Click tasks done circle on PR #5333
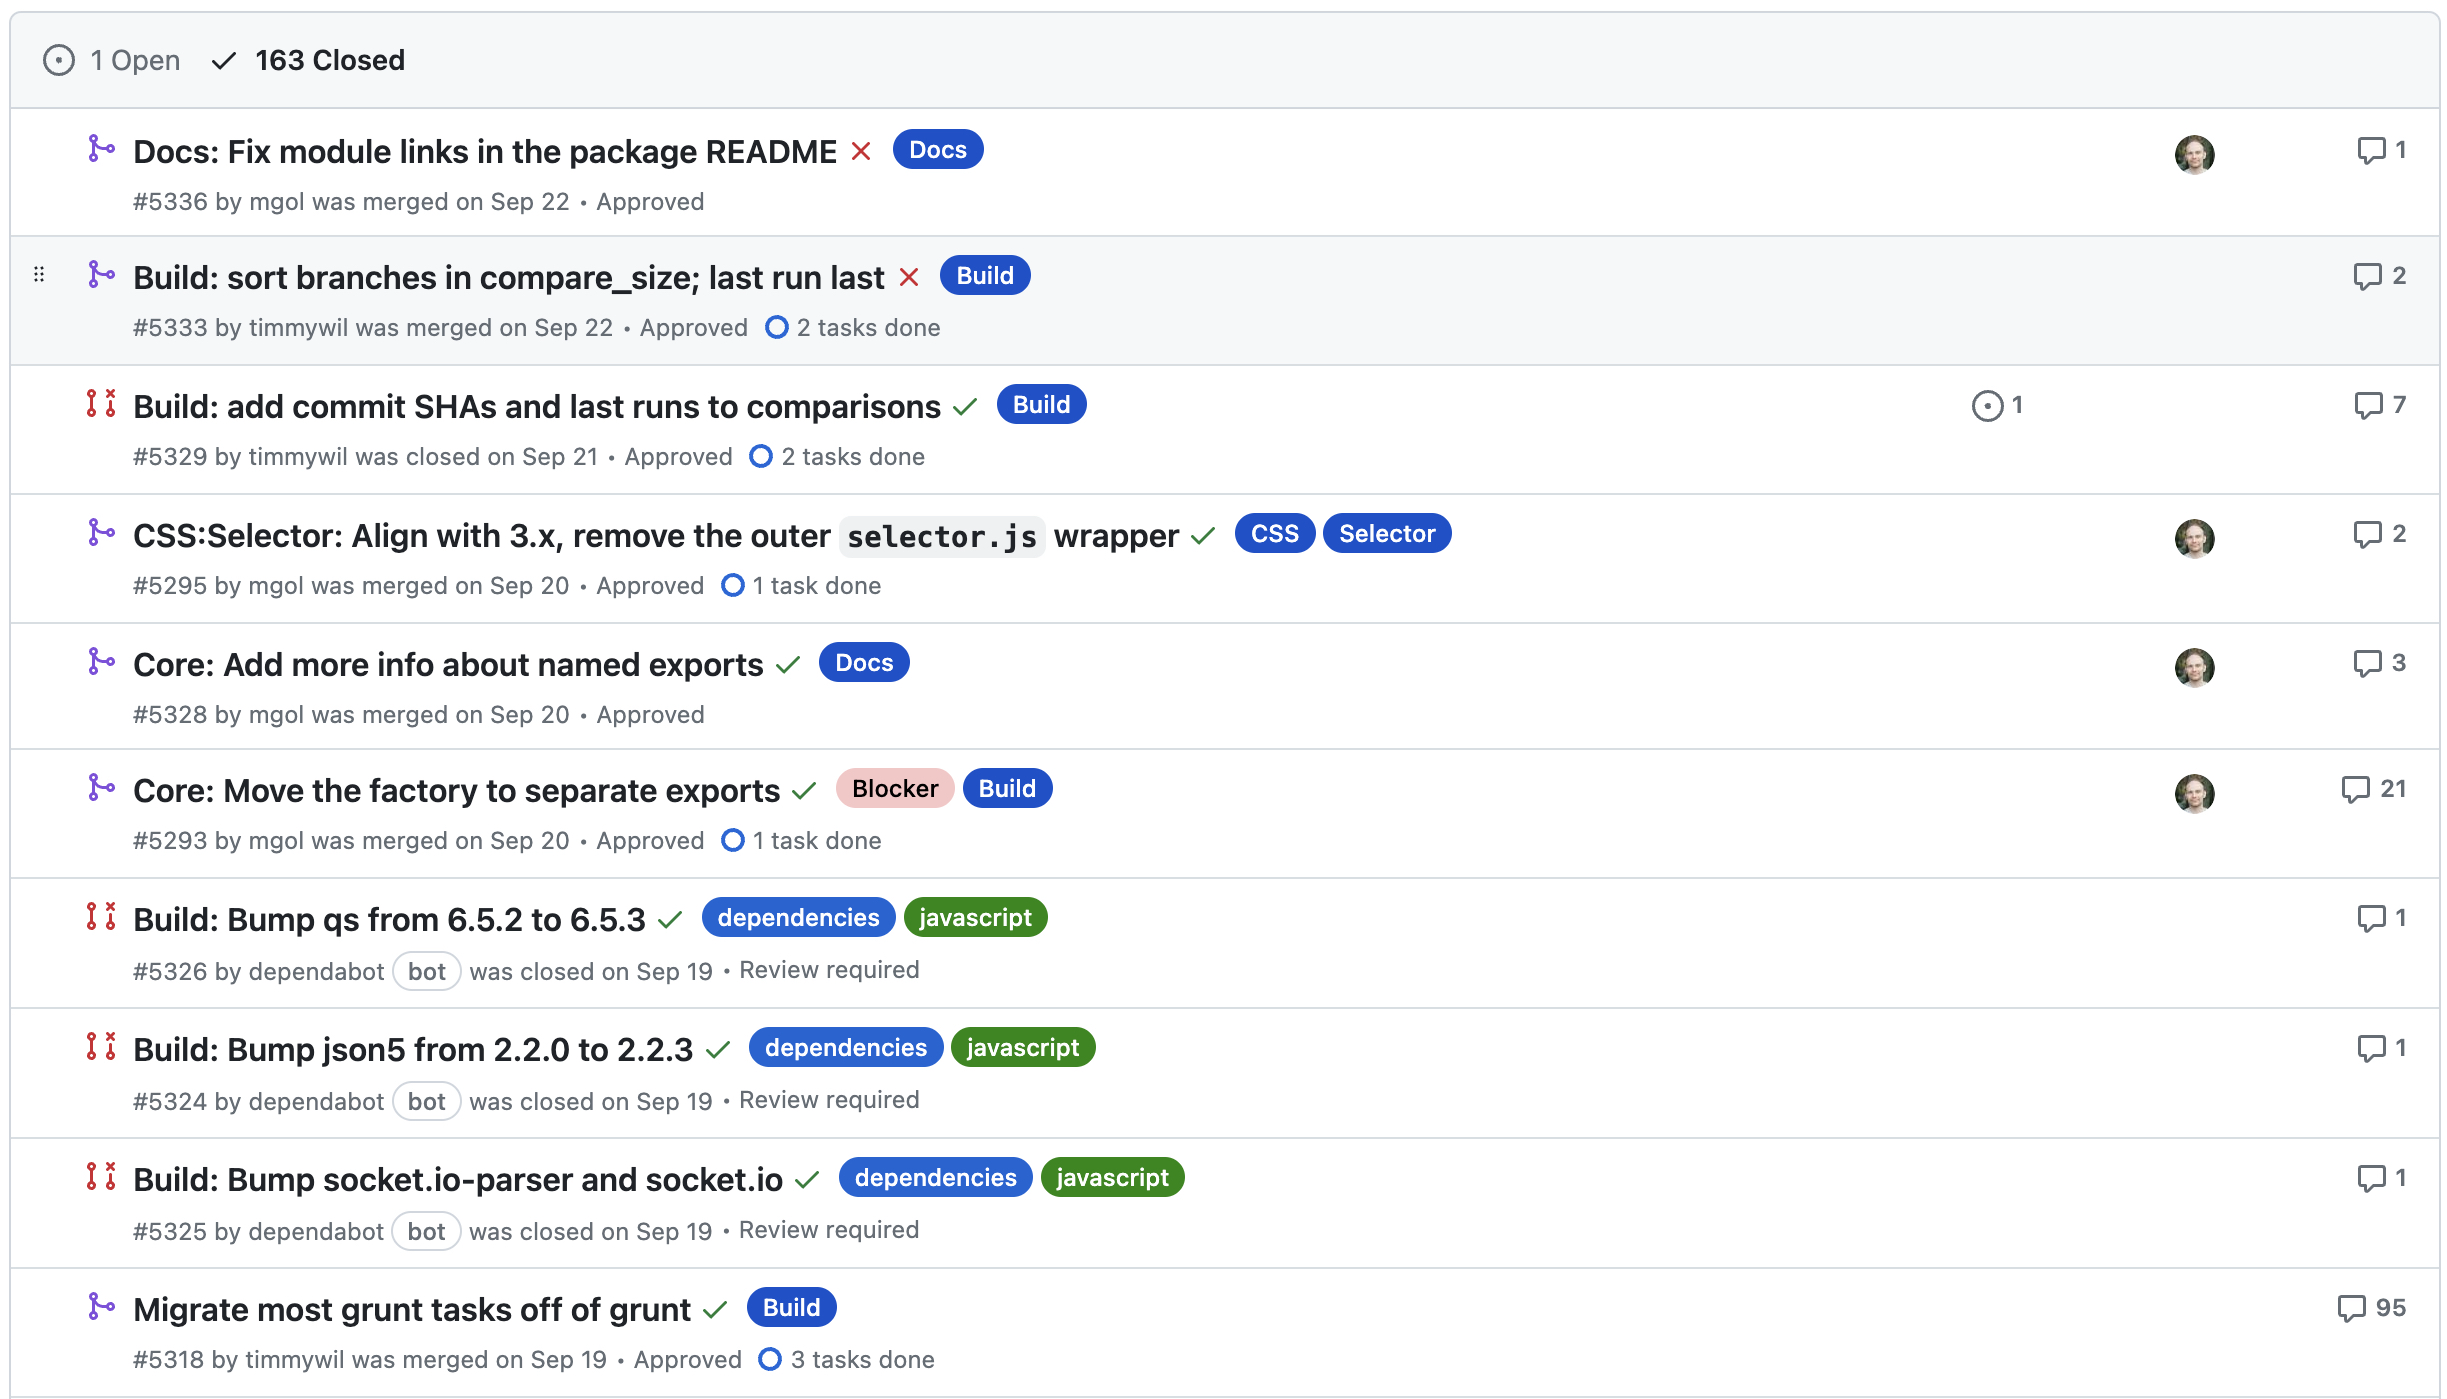This screenshot has height=1399, width=2447. (x=776, y=328)
